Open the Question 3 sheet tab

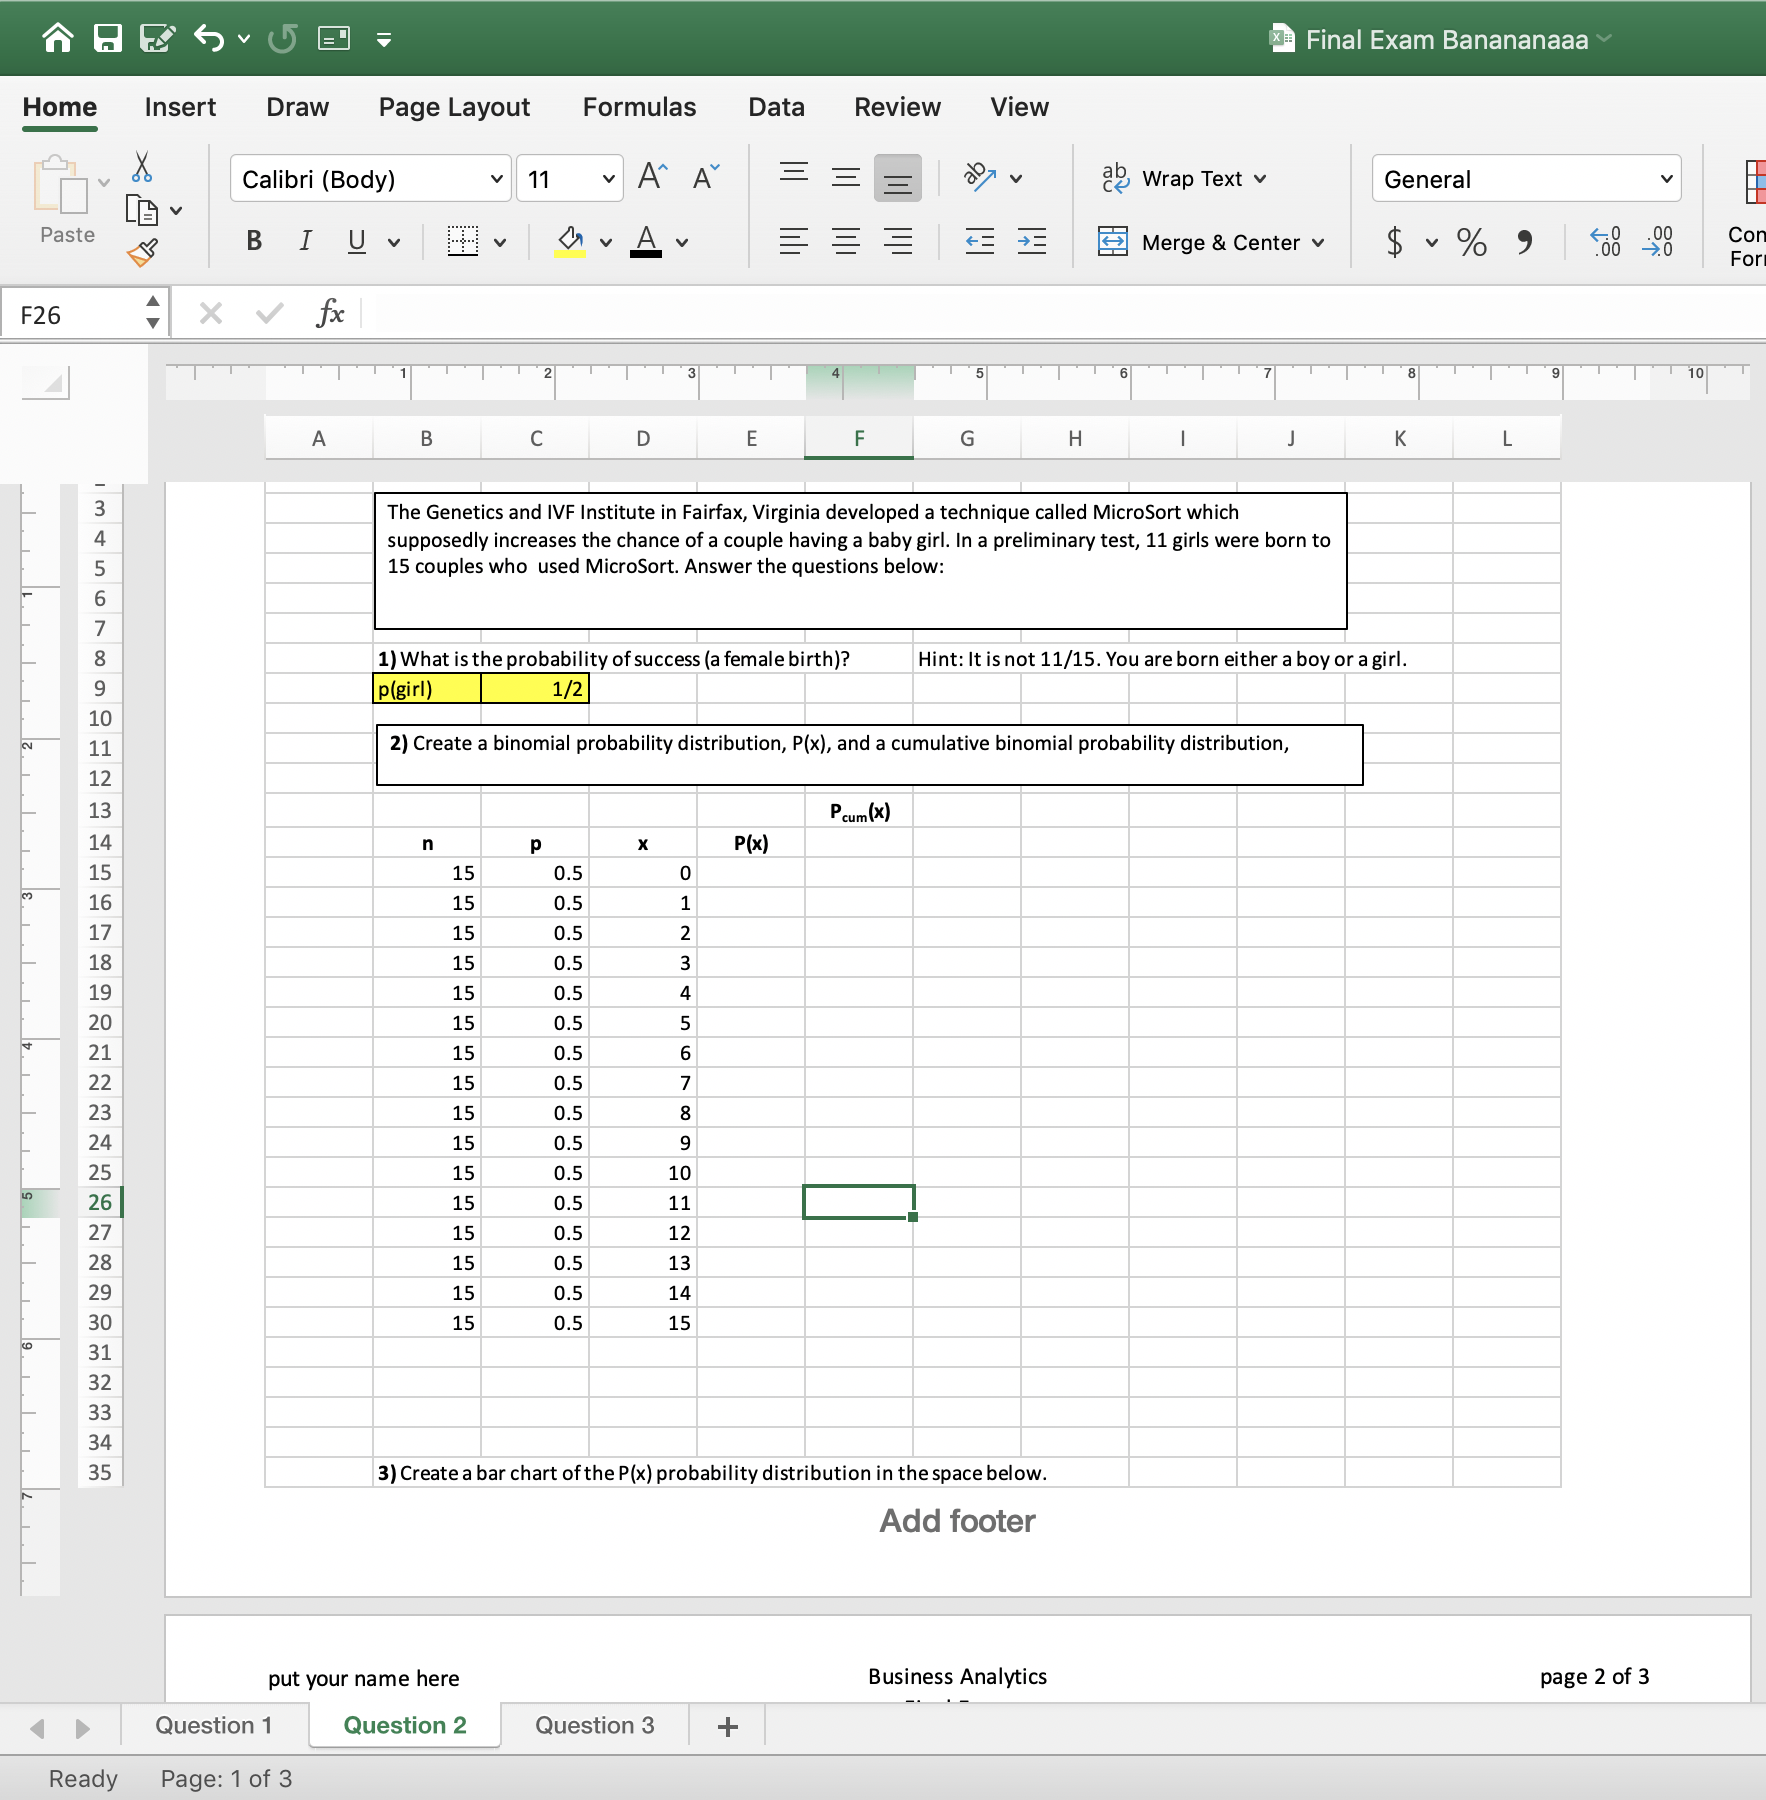pos(594,1725)
